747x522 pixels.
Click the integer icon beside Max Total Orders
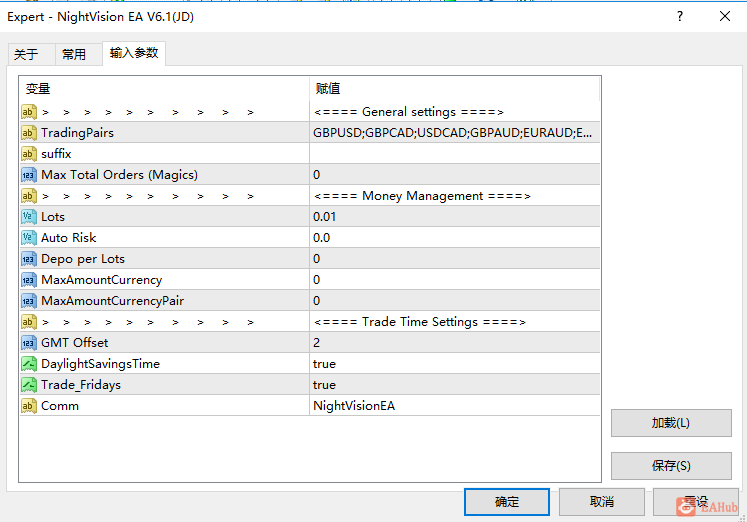[29, 175]
